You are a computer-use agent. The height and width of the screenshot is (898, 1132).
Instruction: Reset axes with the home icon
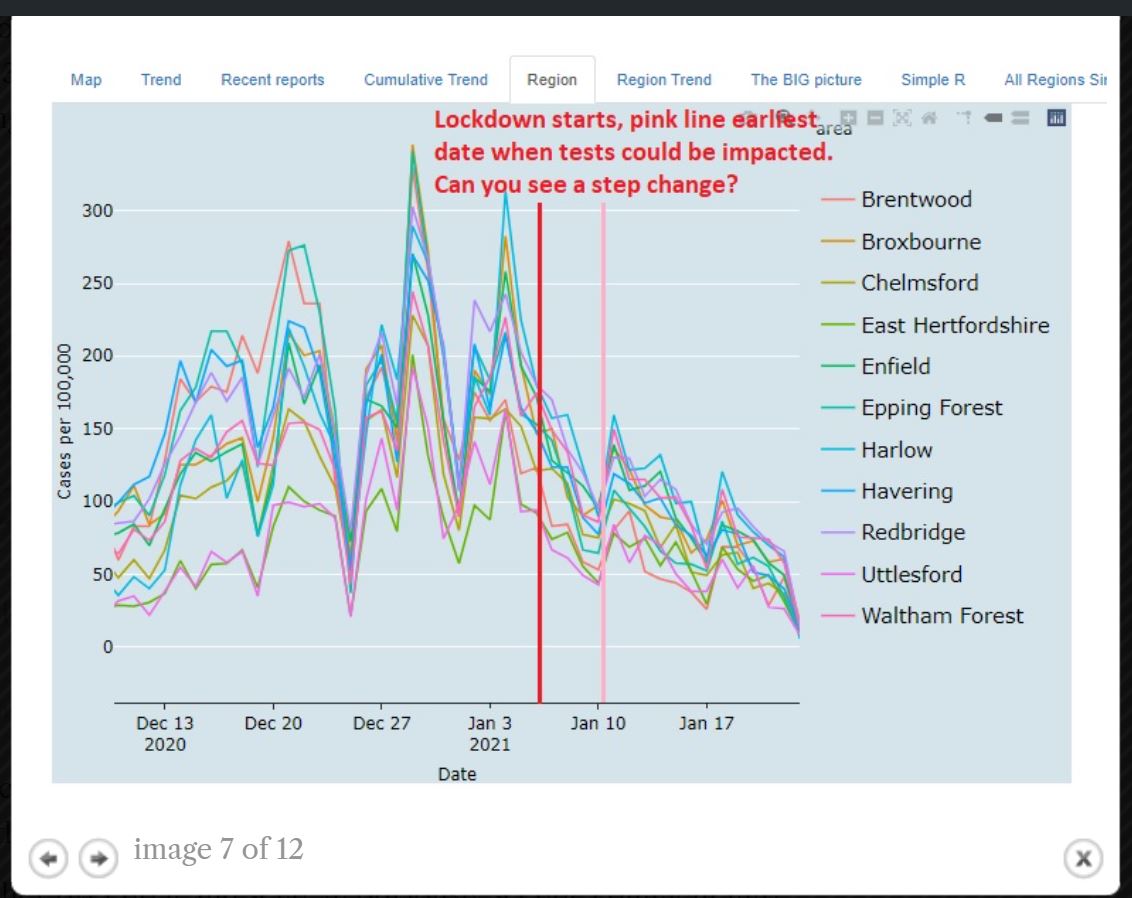pos(929,118)
